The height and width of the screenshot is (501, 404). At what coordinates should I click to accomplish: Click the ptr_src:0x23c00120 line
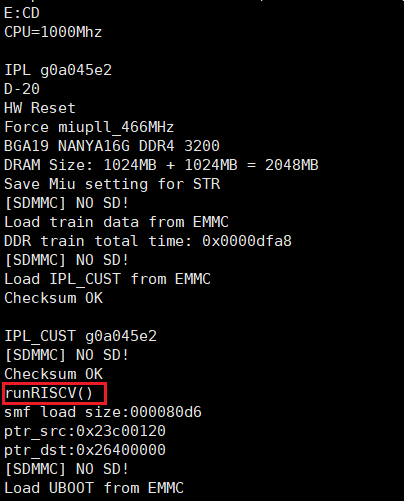click(x=85, y=431)
